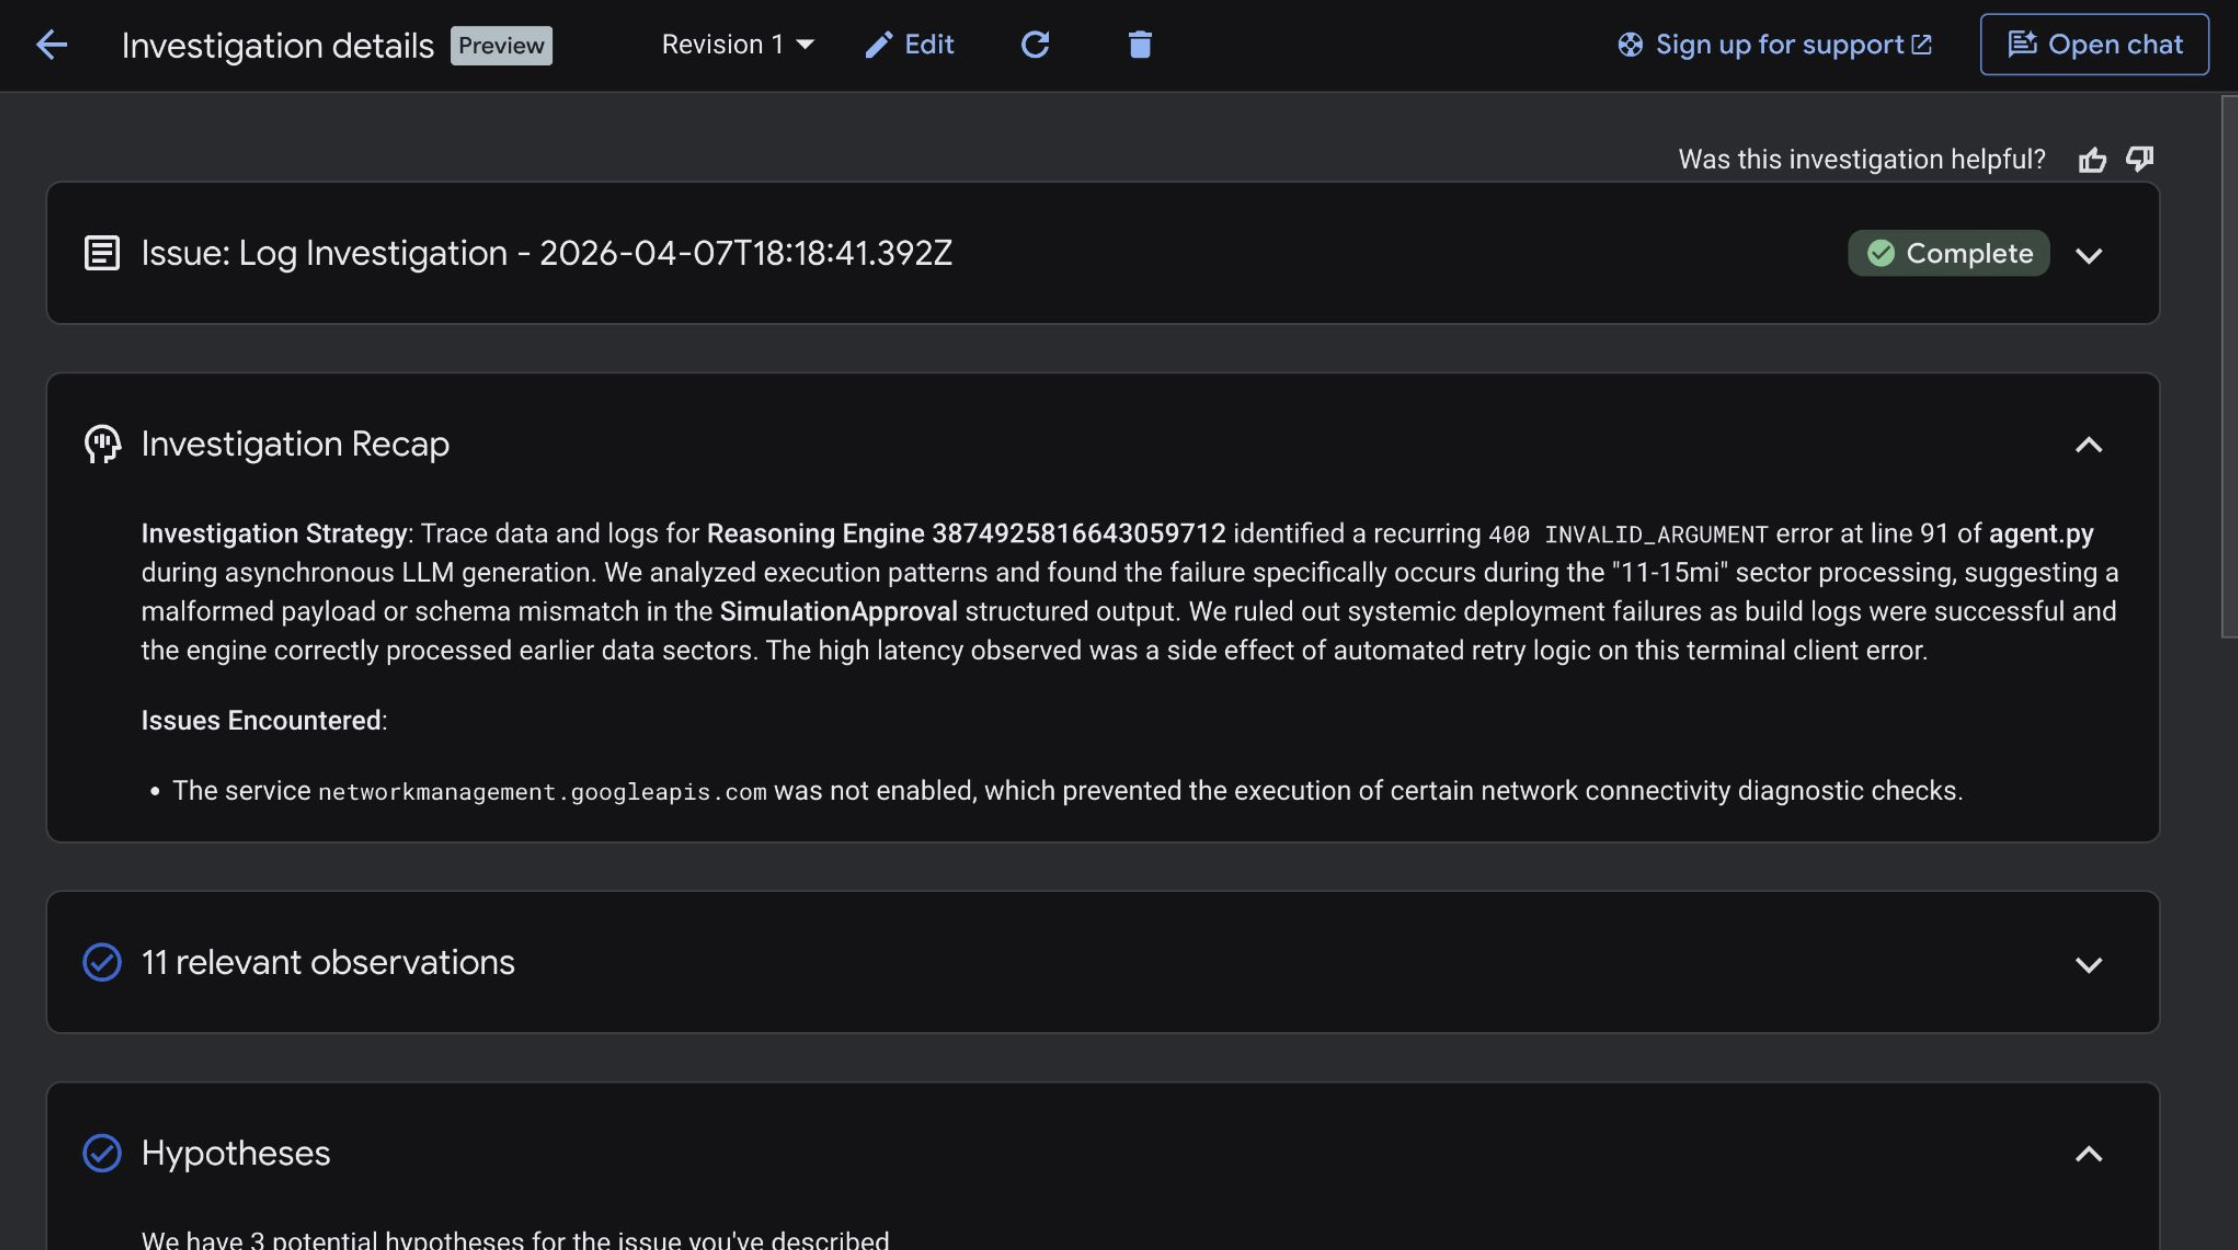Click the Investigation Recap head icon

(x=102, y=444)
